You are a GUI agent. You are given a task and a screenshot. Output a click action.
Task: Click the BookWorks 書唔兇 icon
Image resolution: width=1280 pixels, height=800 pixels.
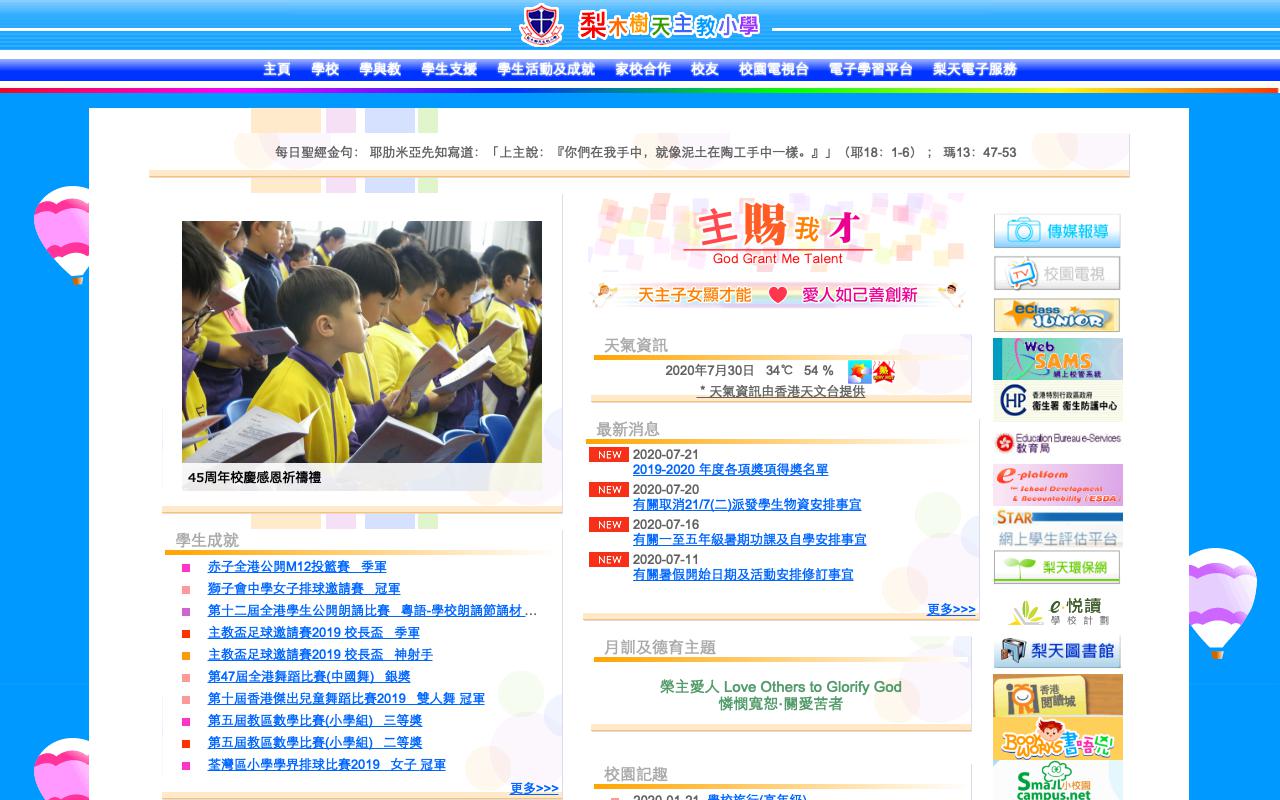1057,740
